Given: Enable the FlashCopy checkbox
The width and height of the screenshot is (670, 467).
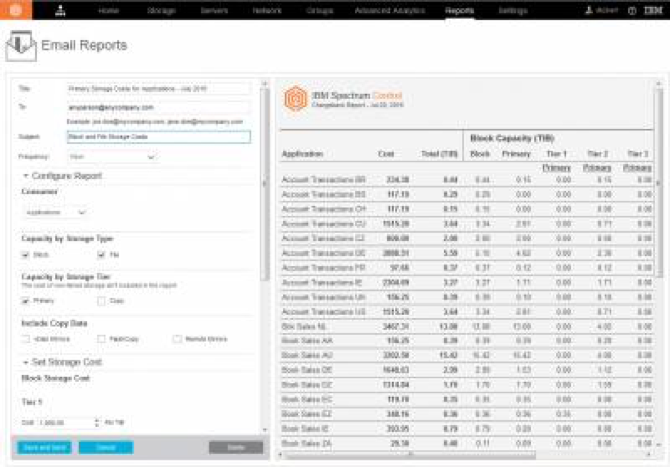Looking at the screenshot, I should pyautogui.click(x=101, y=339).
